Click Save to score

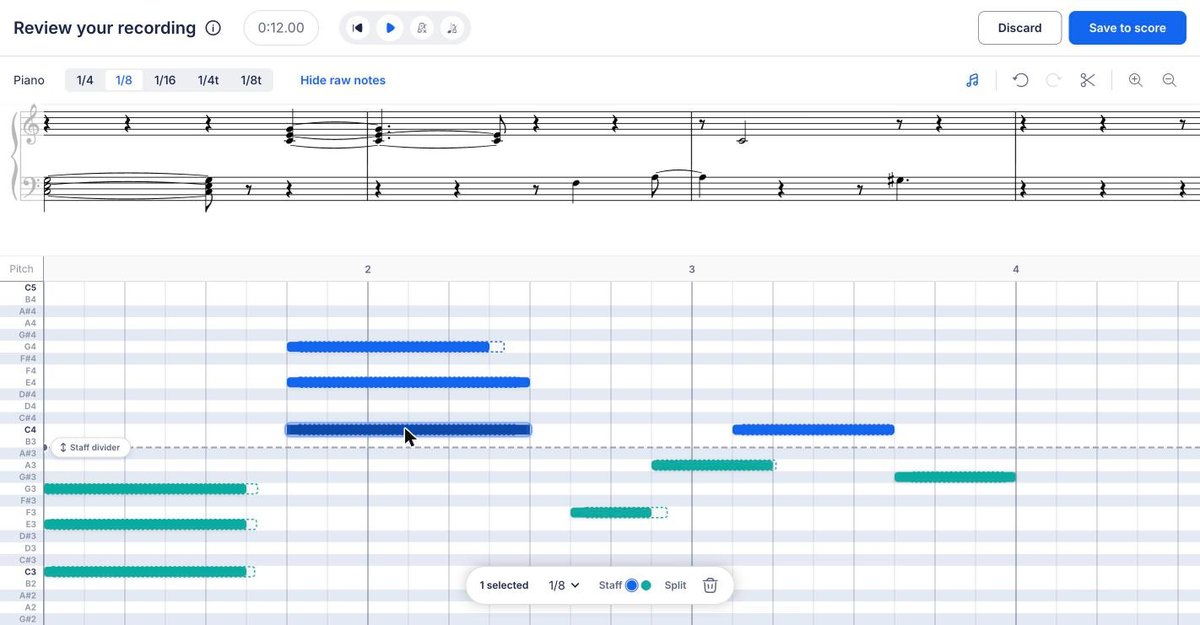(1127, 28)
